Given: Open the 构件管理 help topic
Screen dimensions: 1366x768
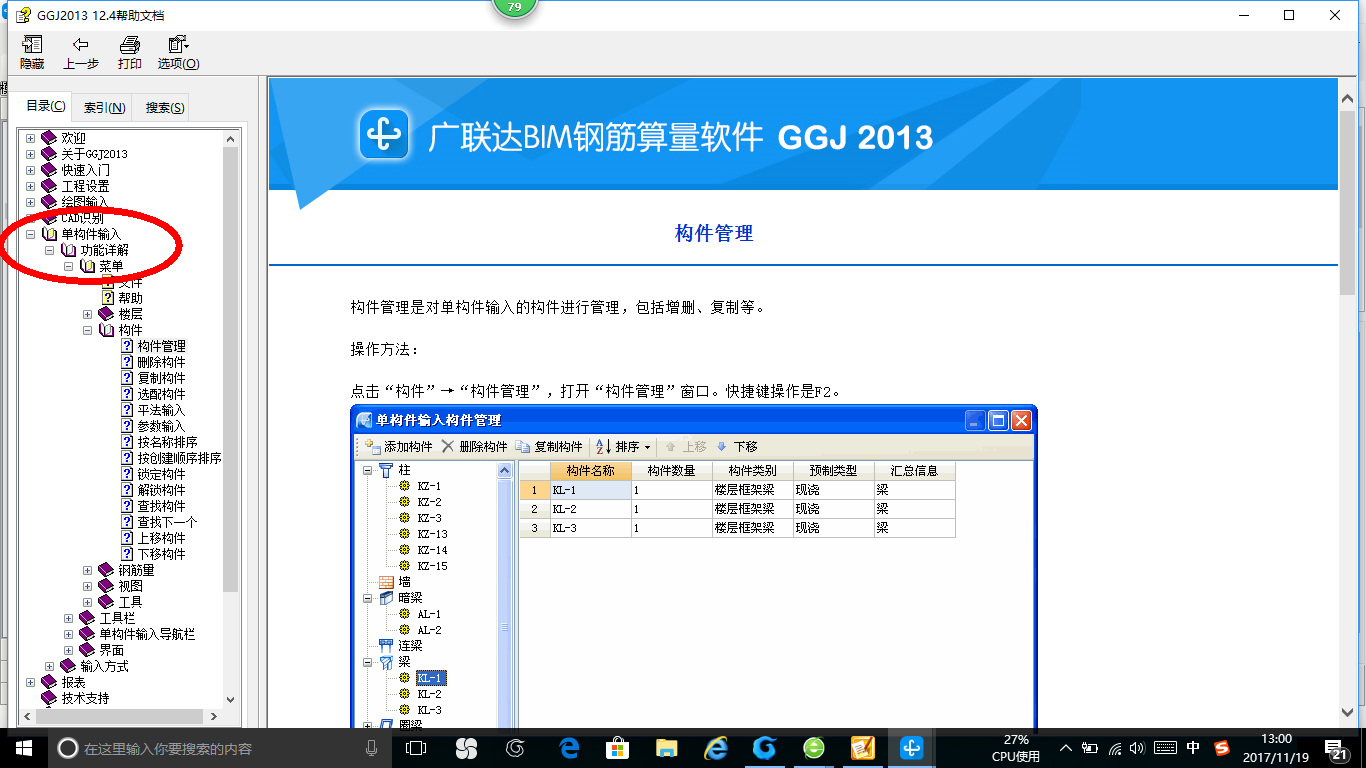Looking at the screenshot, I should point(161,346).
